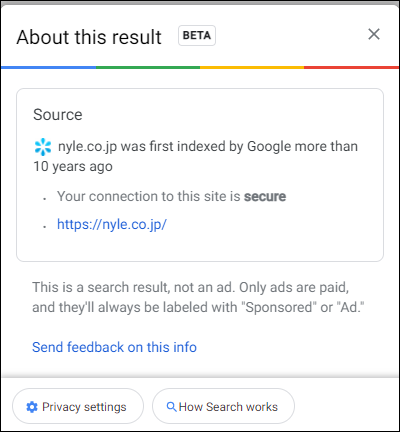400x432 pixels.
Task: Click the About this result heading
Action: (89, 37)
